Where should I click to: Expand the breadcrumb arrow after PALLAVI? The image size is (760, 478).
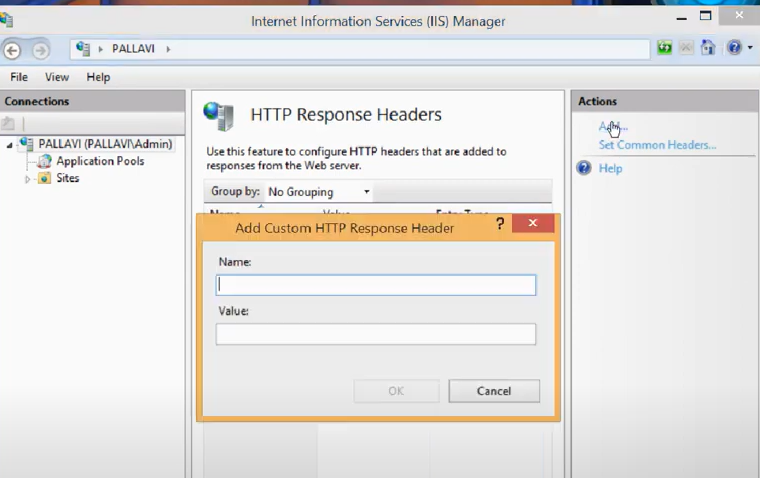168,49
